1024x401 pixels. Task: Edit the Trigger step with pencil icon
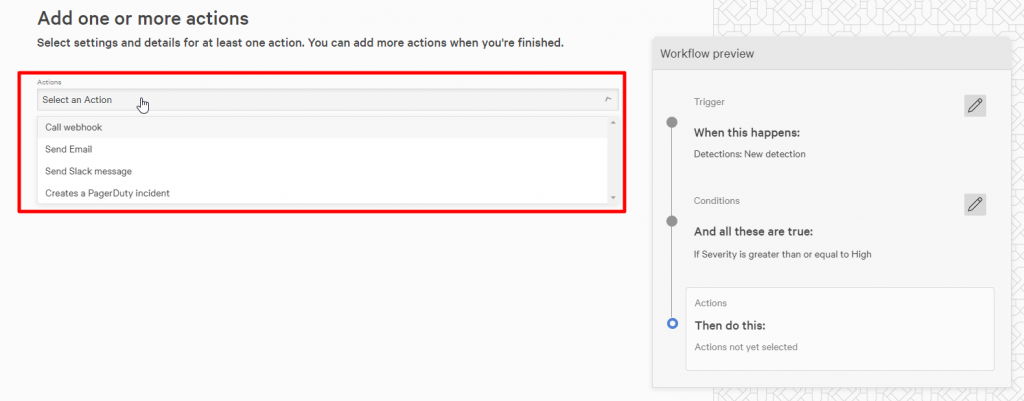pos(974,106)
